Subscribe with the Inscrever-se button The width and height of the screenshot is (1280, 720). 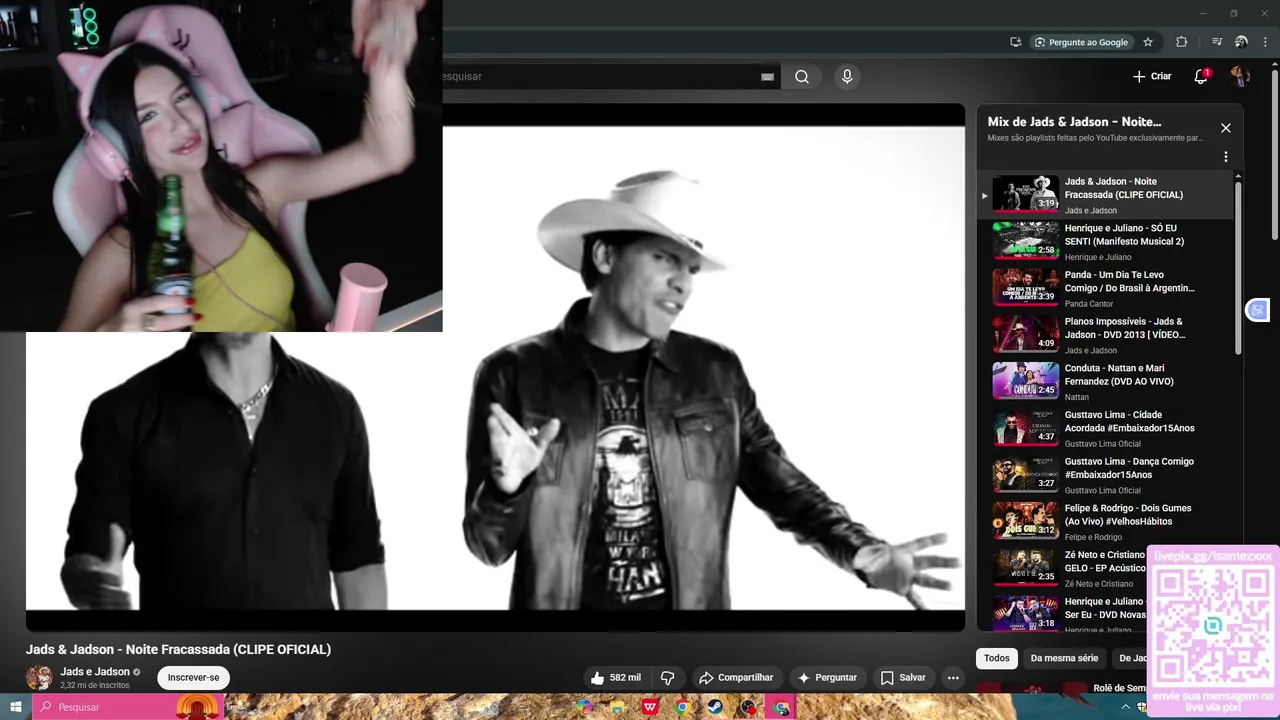(193, 678)
